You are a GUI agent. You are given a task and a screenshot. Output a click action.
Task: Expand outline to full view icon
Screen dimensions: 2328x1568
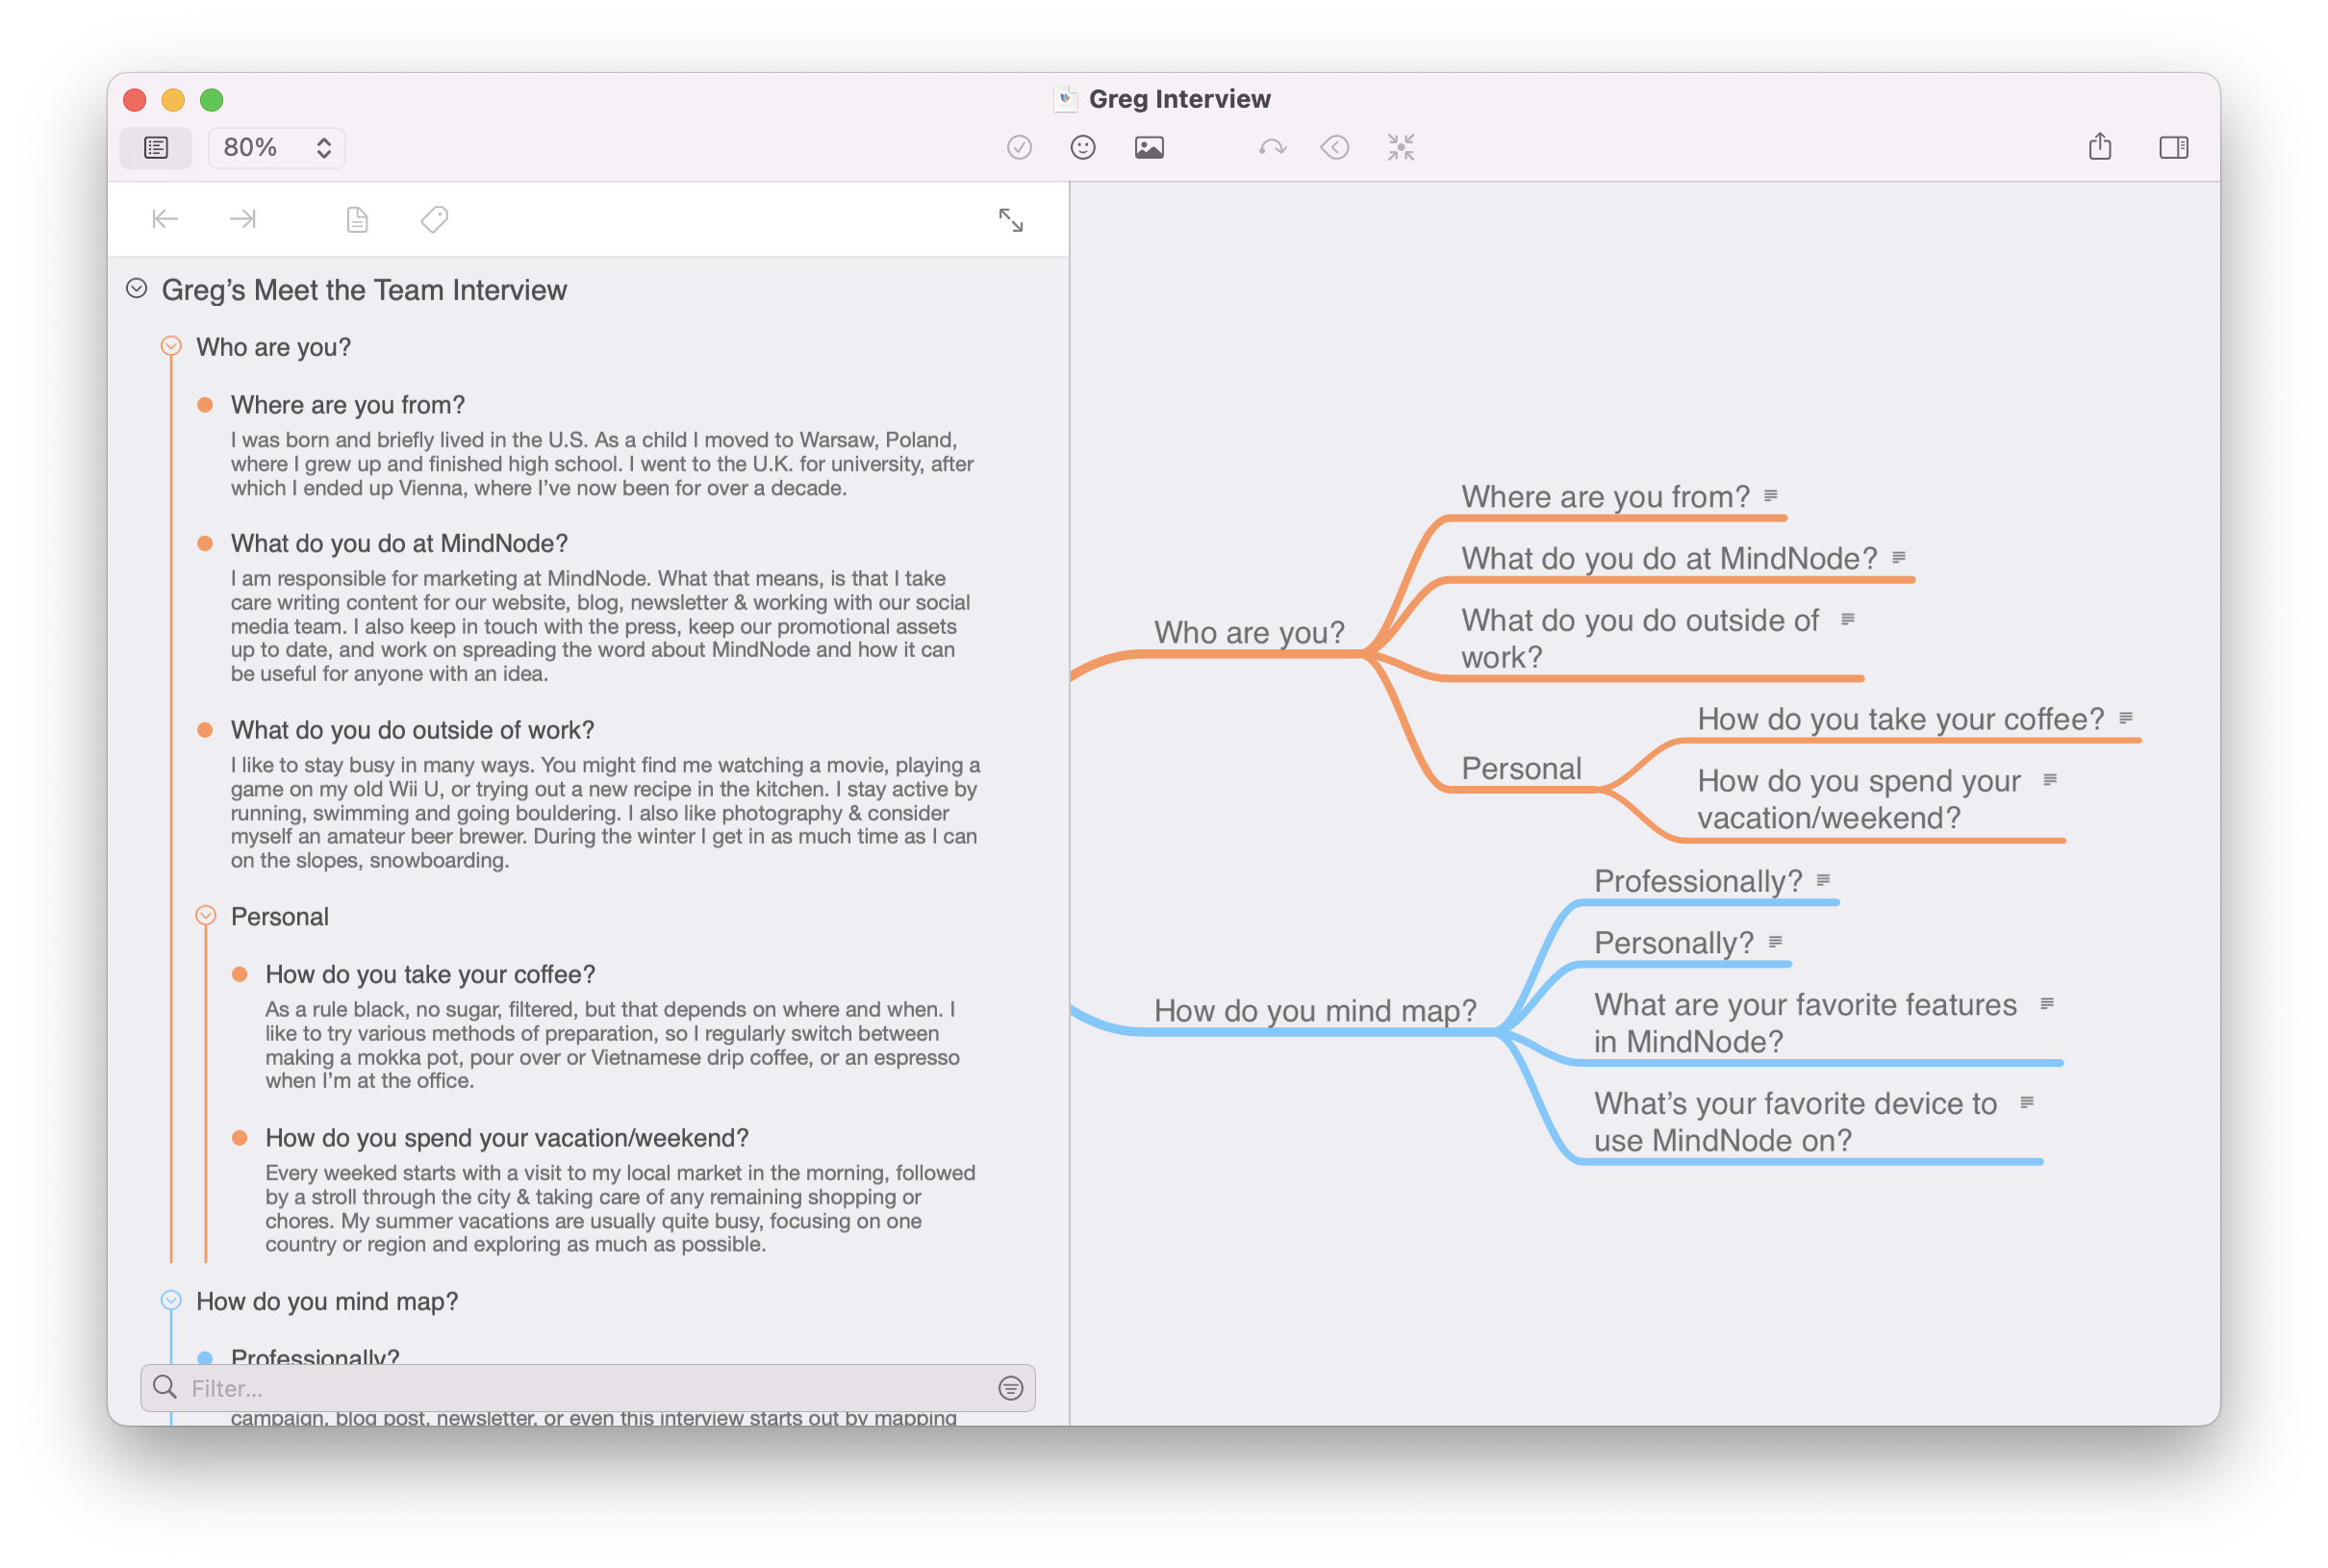[1011, 220]
